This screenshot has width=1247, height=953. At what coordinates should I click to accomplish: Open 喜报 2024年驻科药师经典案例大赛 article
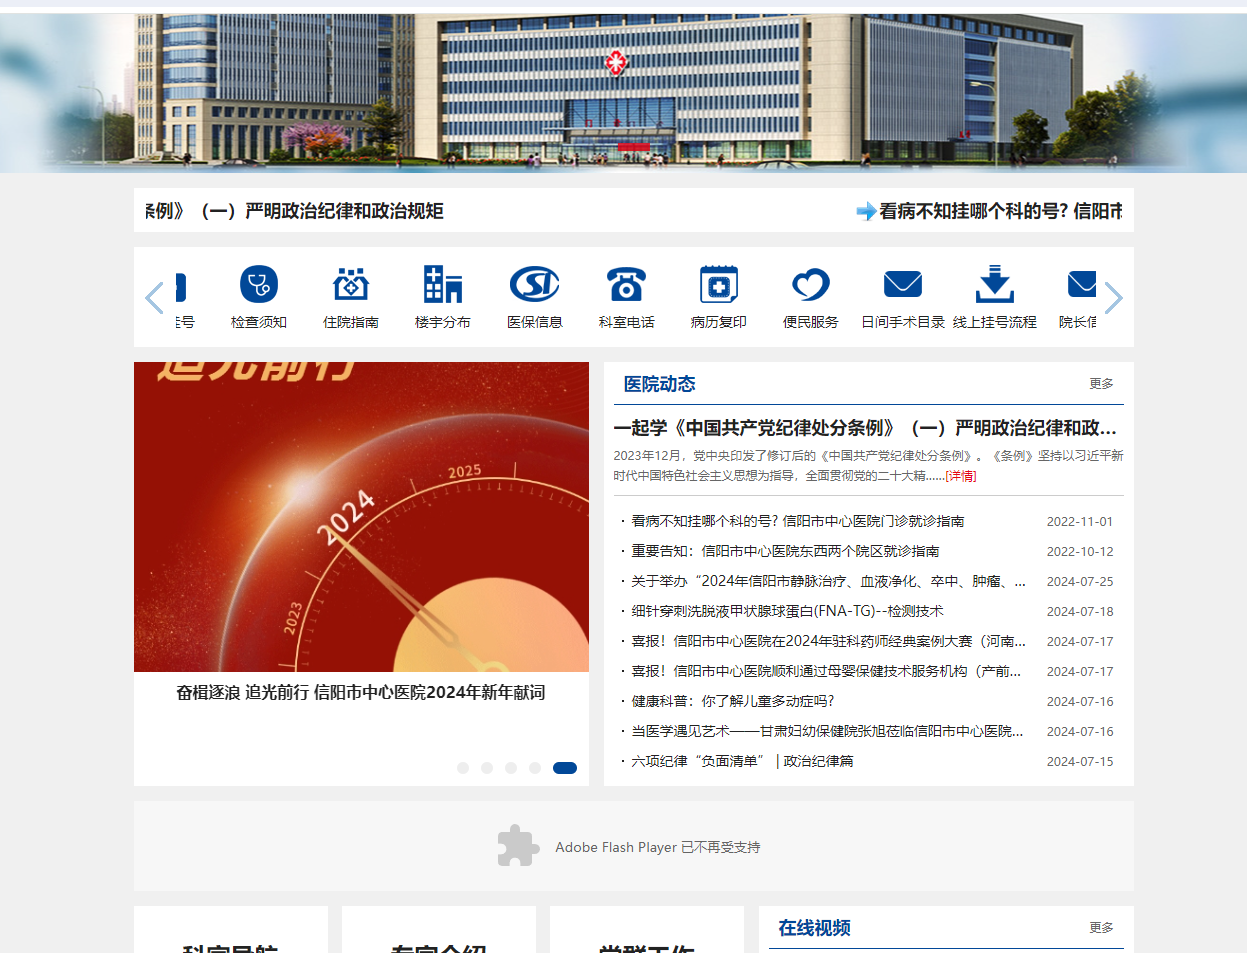(829, 641)
